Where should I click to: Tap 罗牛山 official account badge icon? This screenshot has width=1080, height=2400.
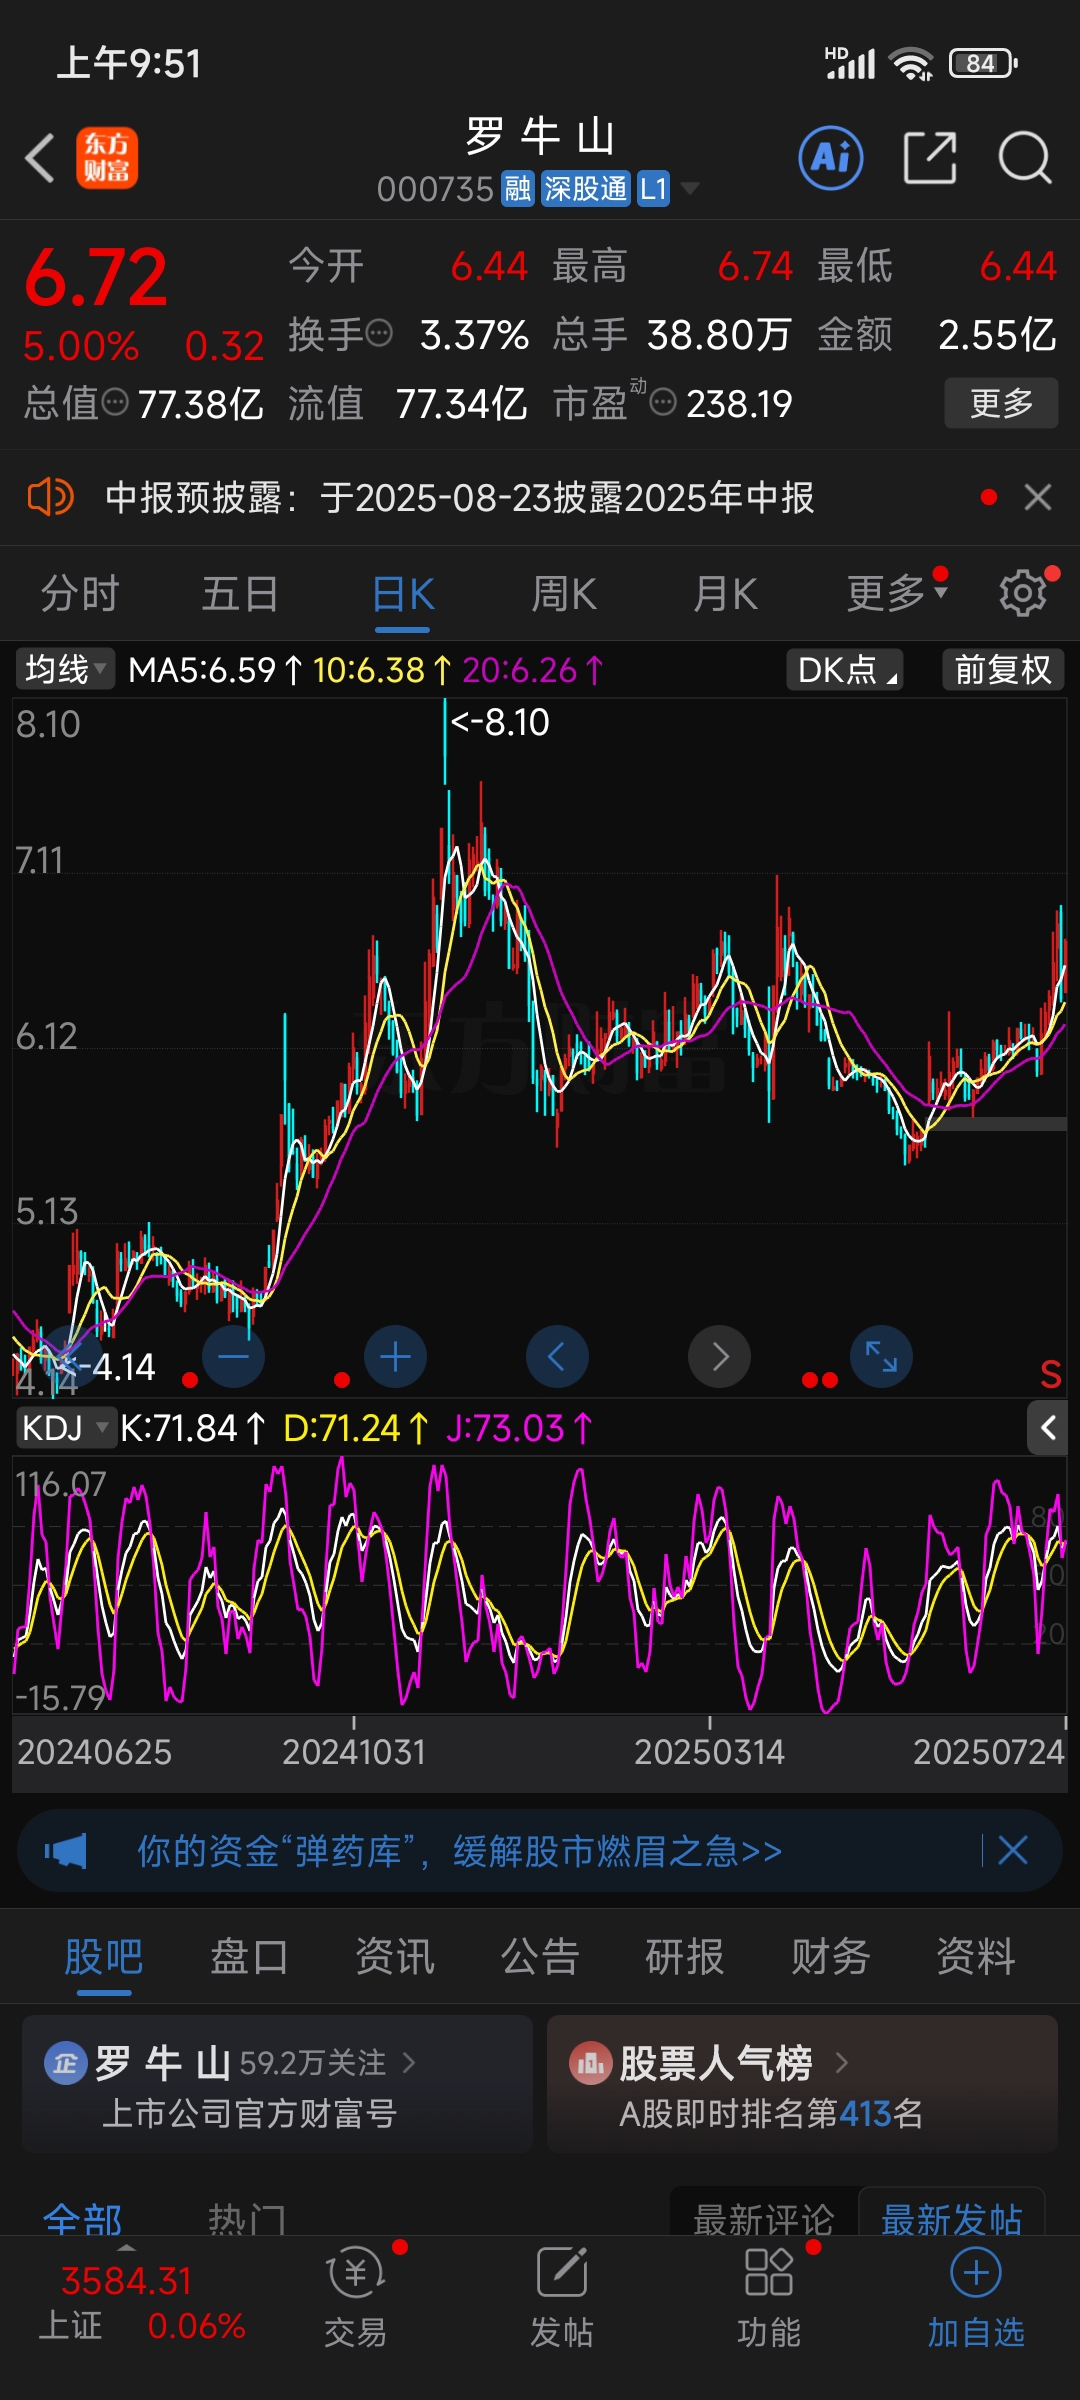point(65,2062)
